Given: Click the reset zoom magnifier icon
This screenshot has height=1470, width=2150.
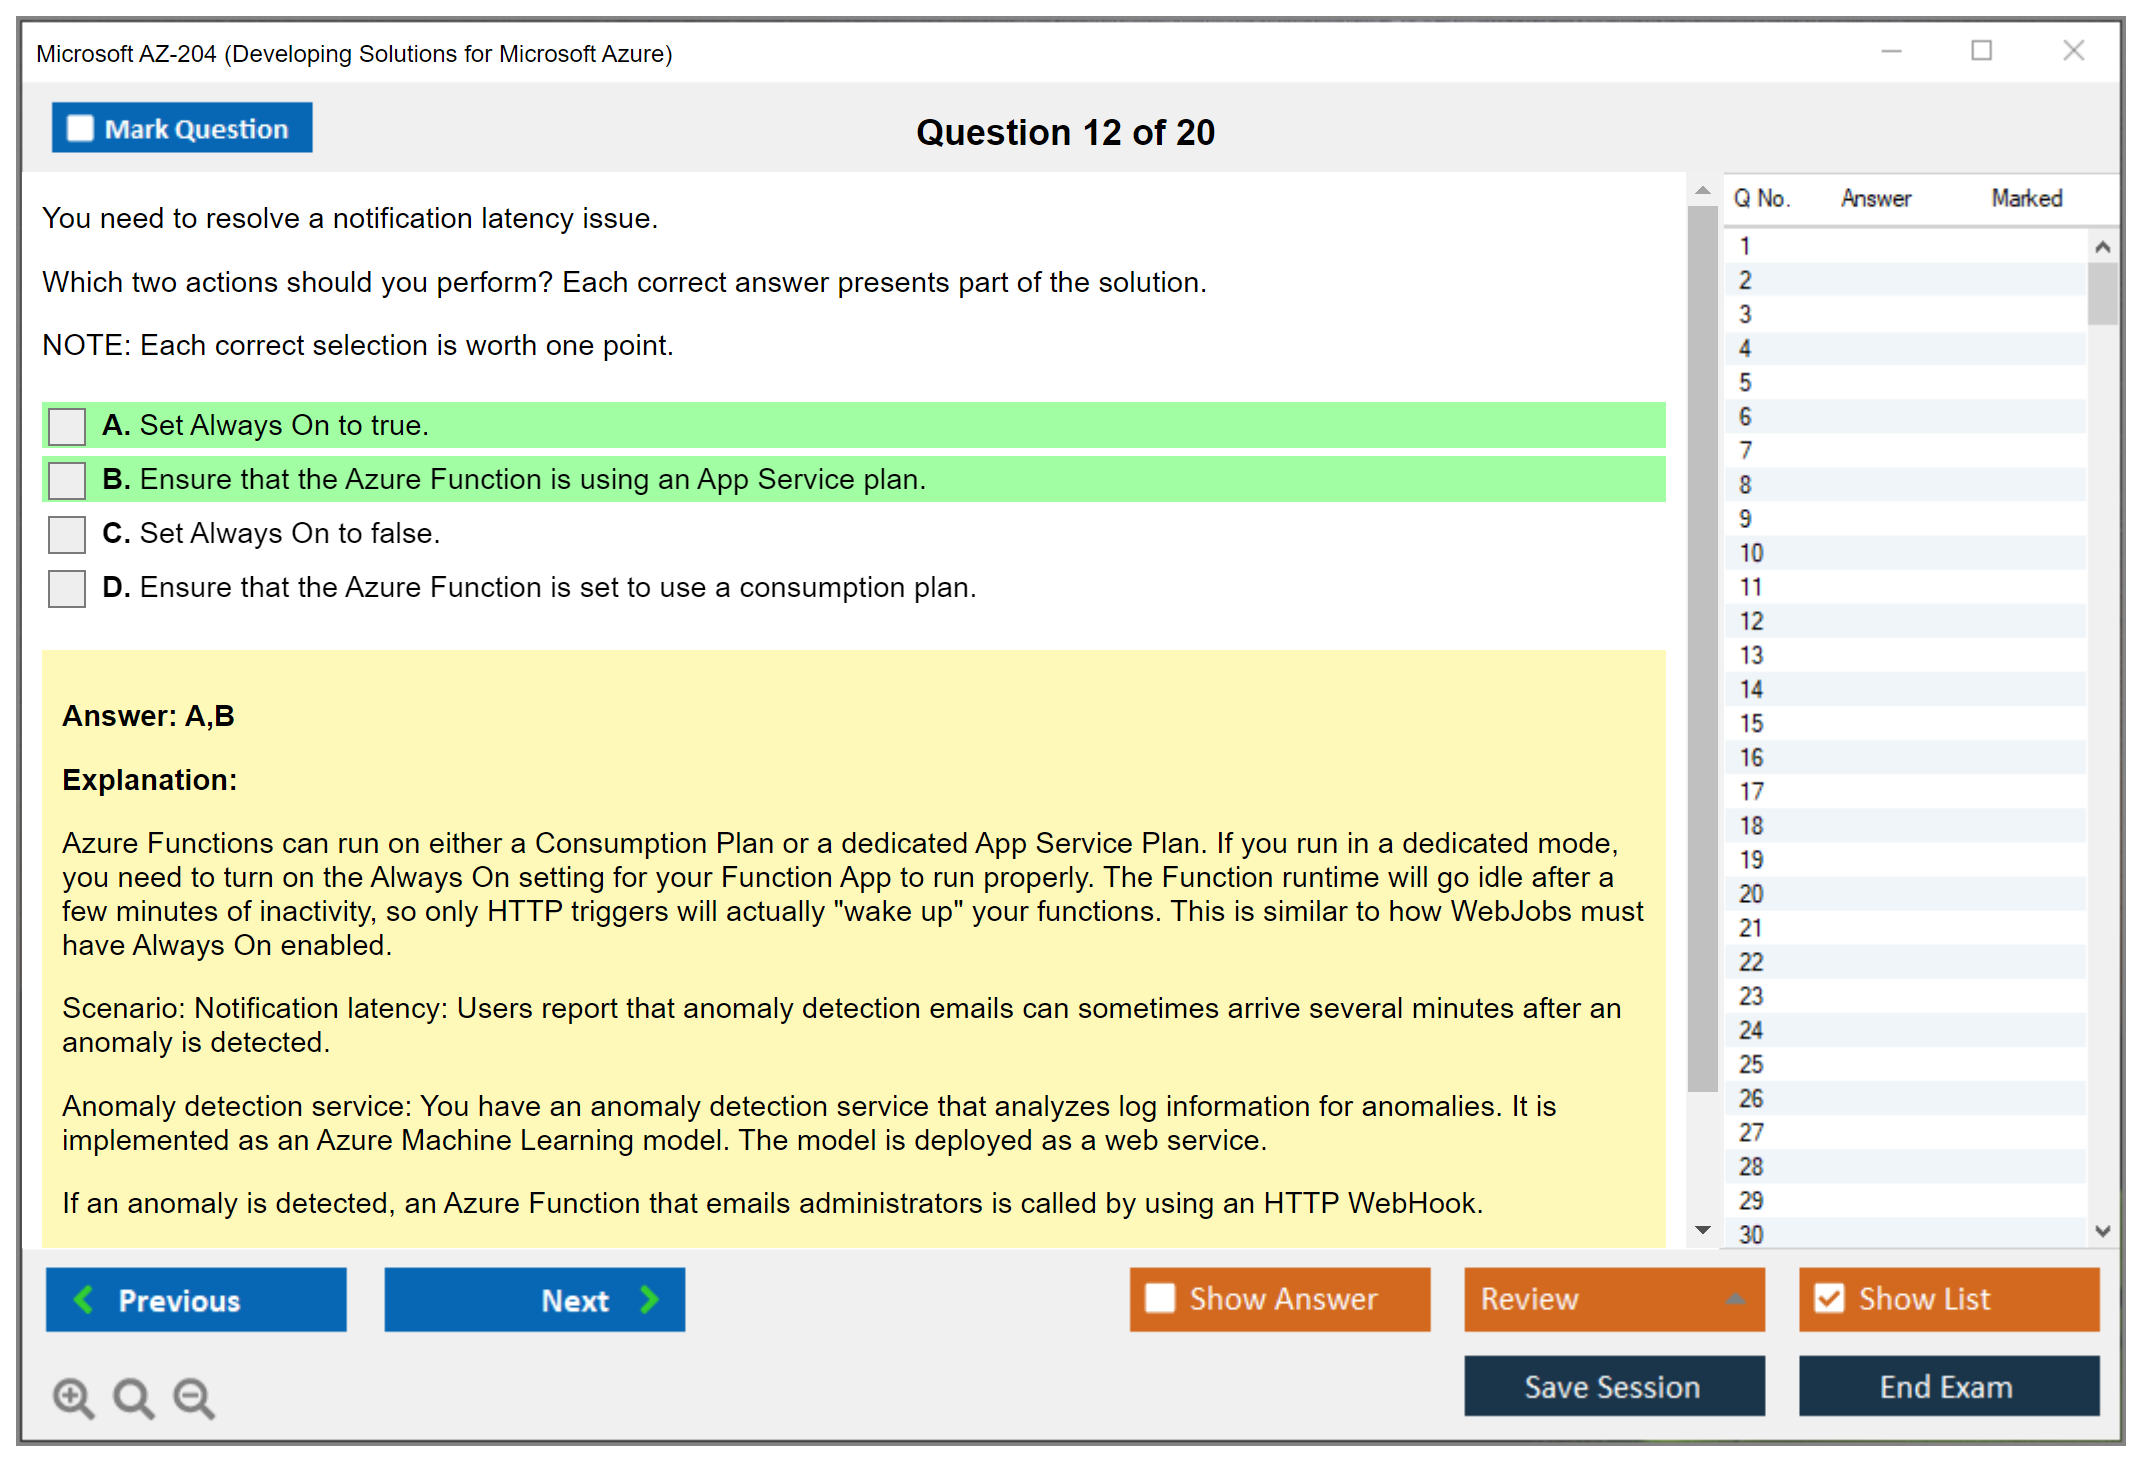Looking at the screenshot, I should point(133,1397).
